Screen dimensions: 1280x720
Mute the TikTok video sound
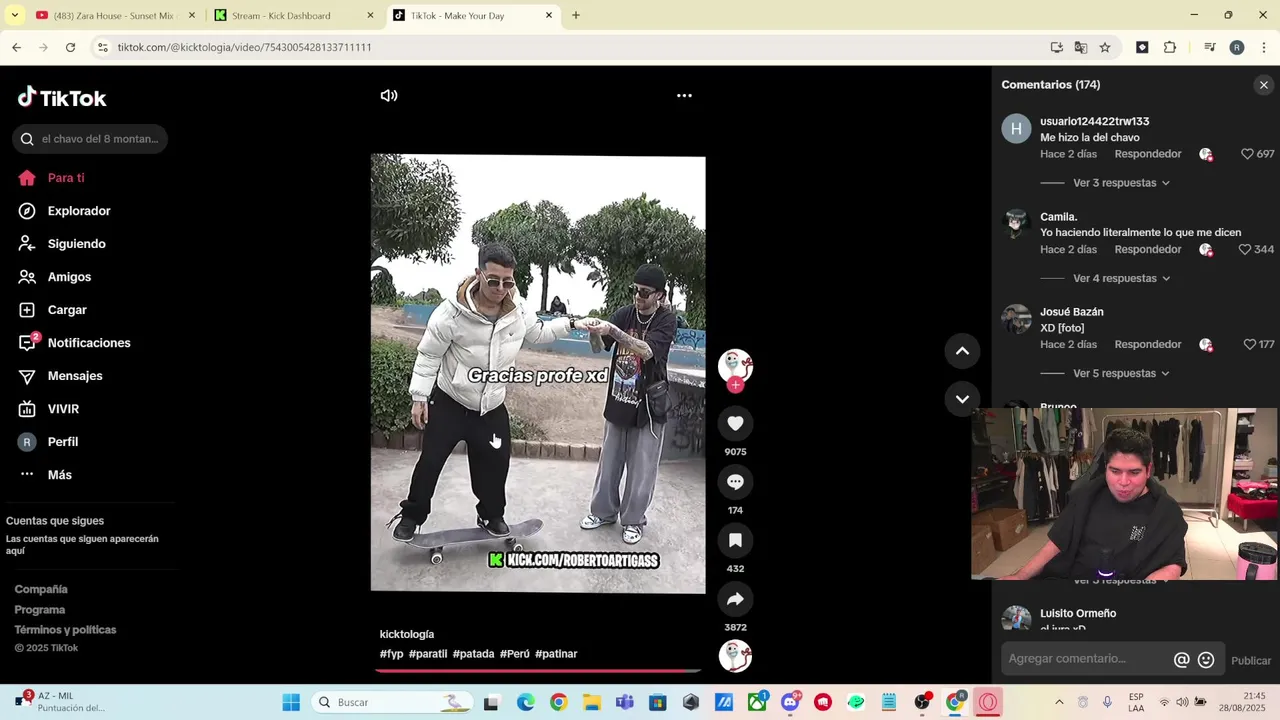[389, 96]
